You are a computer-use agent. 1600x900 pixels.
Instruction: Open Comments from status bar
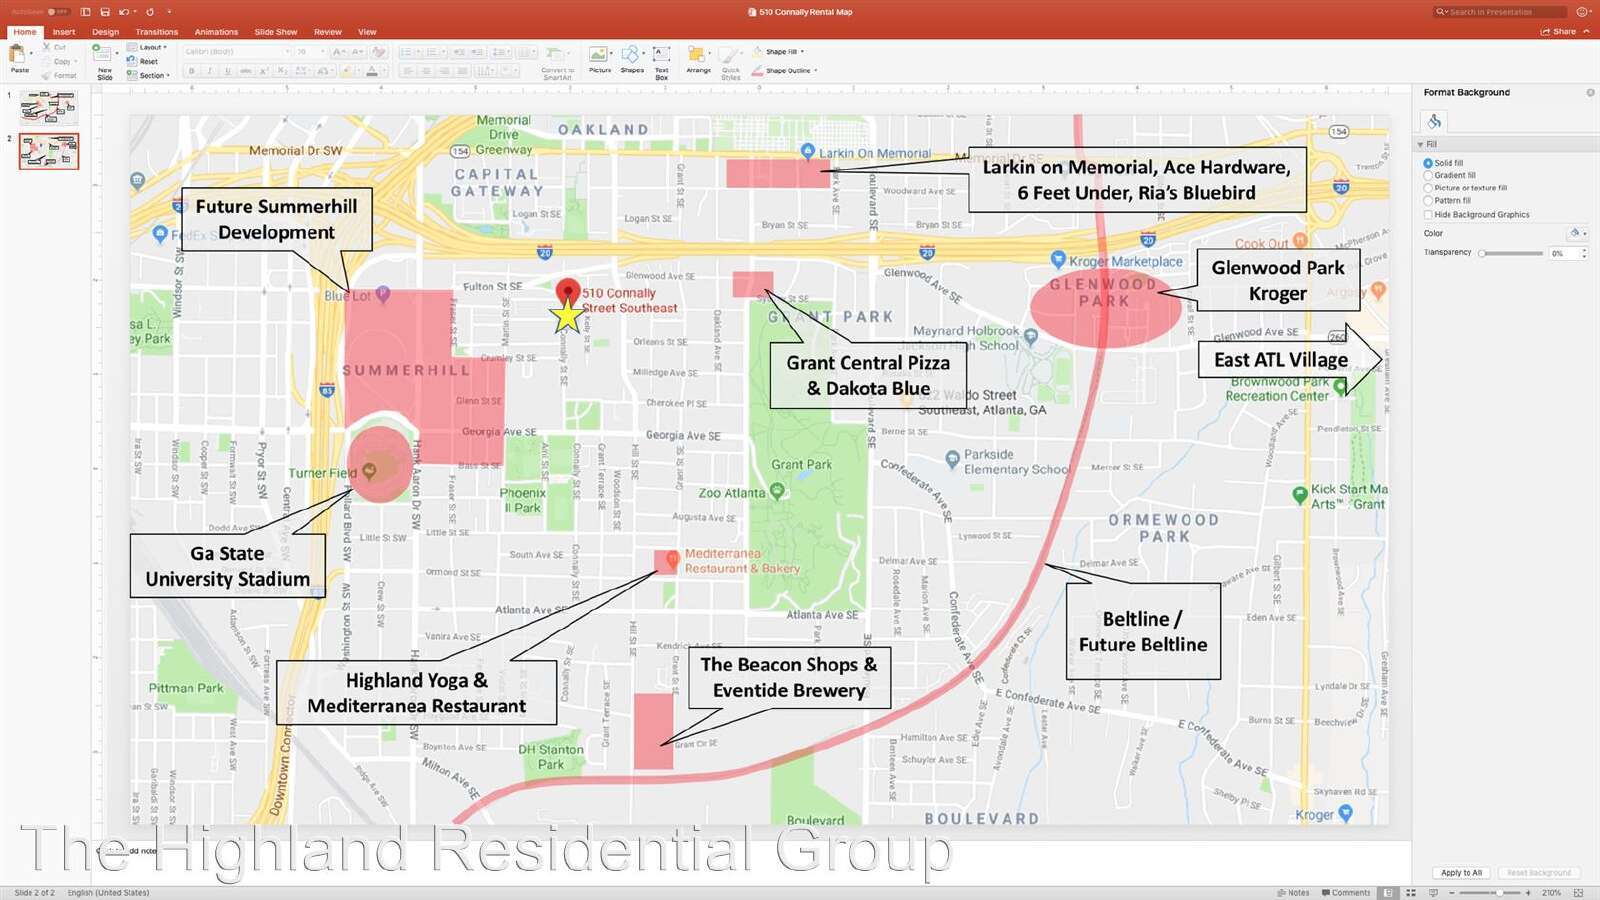[1345, 892]
